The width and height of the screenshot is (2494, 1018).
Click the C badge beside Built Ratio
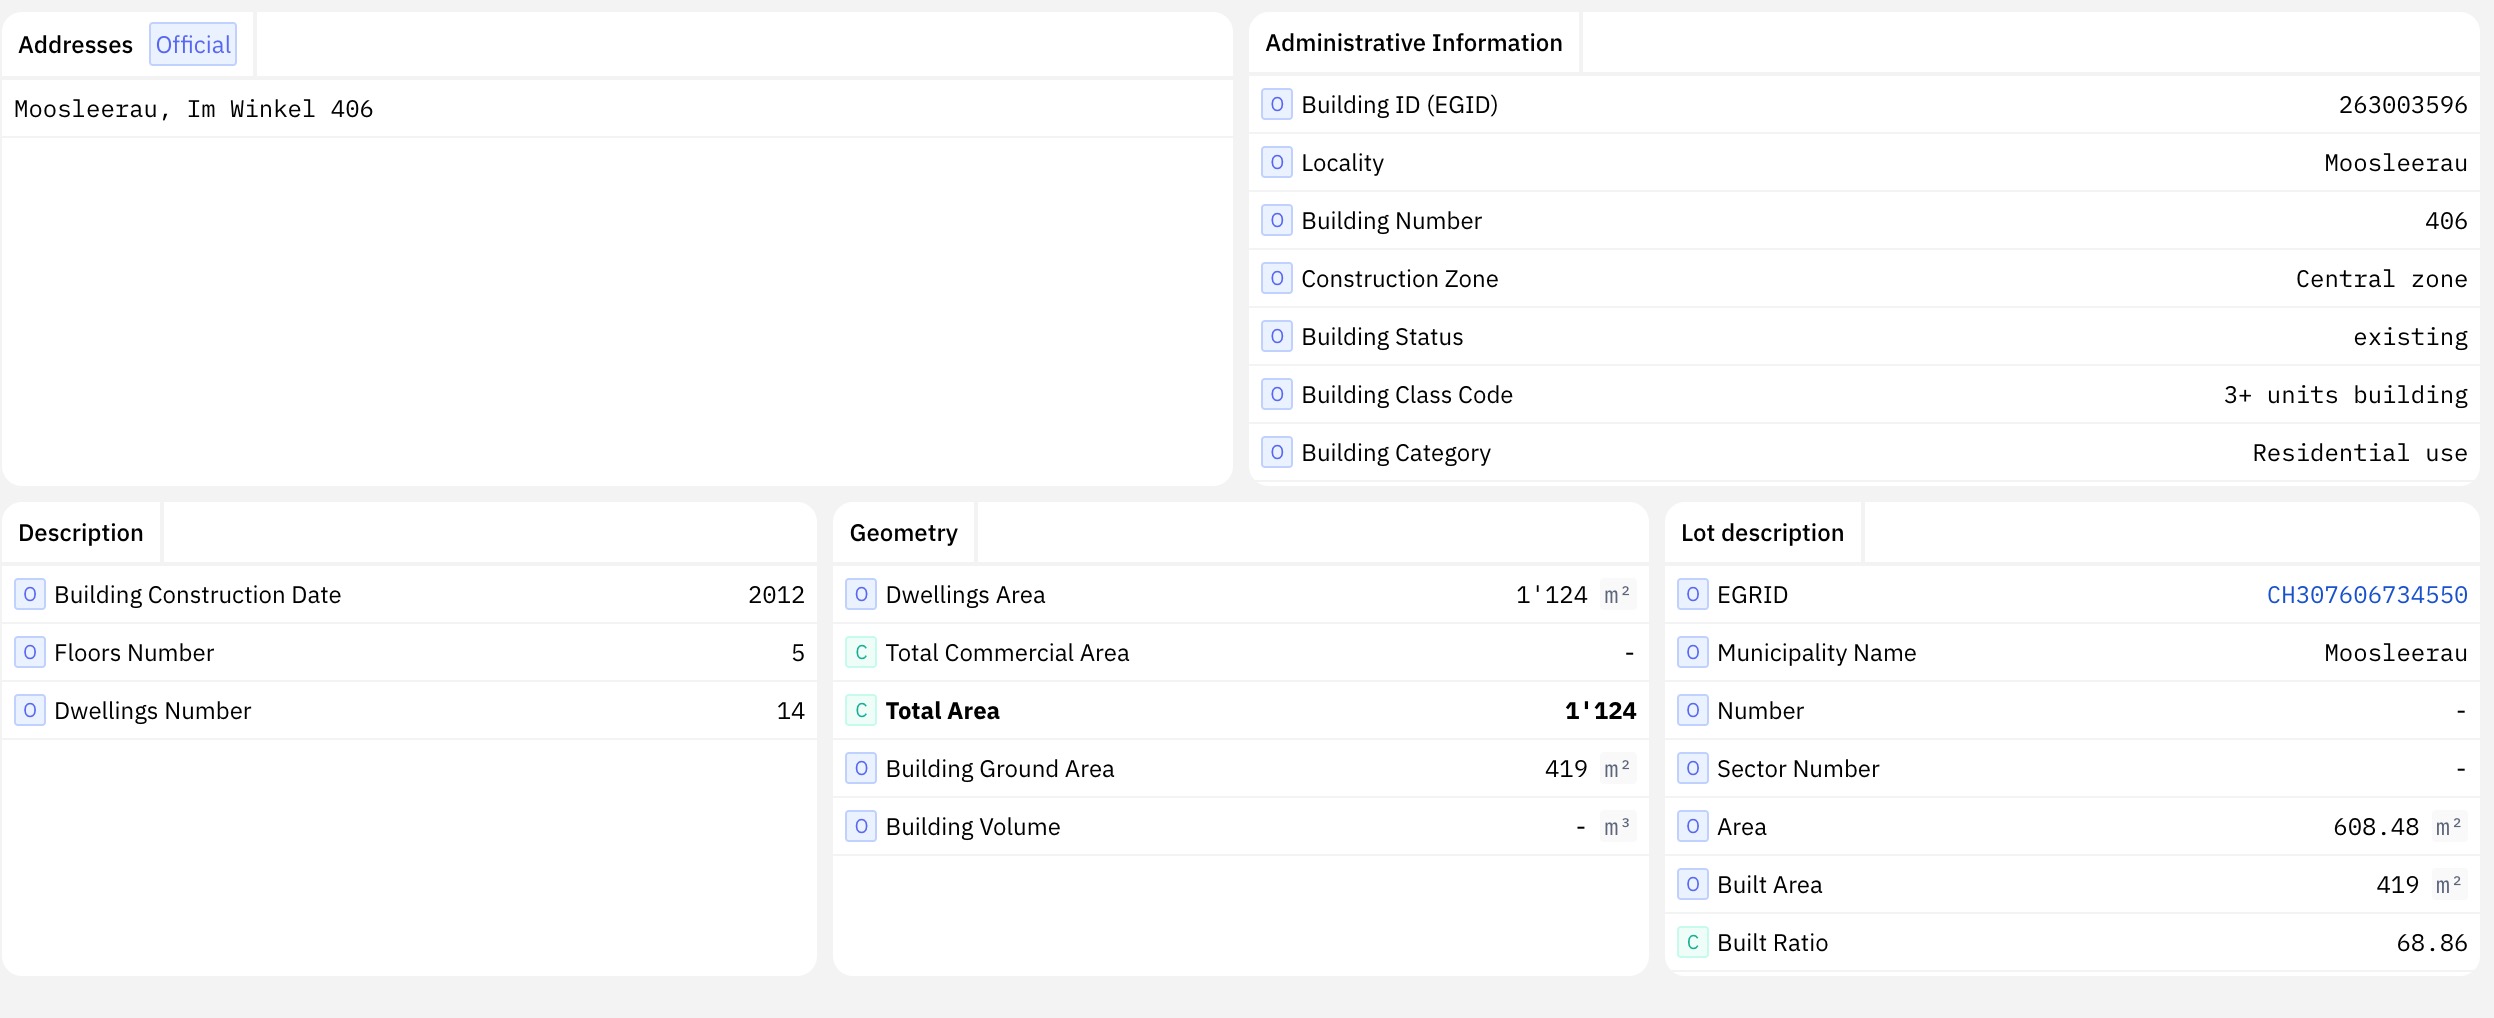point(1692,942)
